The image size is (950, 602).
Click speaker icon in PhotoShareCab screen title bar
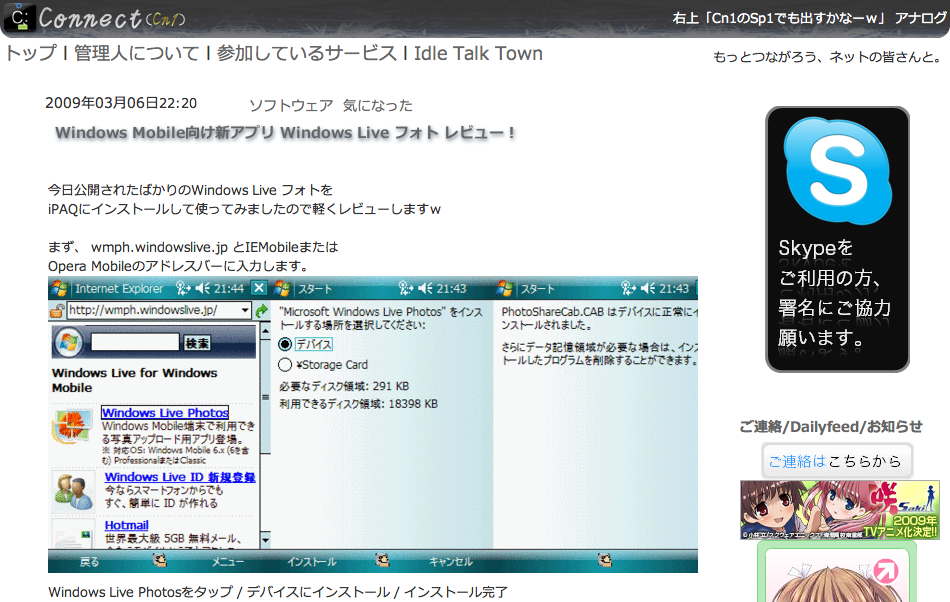(x=648, y=288)
